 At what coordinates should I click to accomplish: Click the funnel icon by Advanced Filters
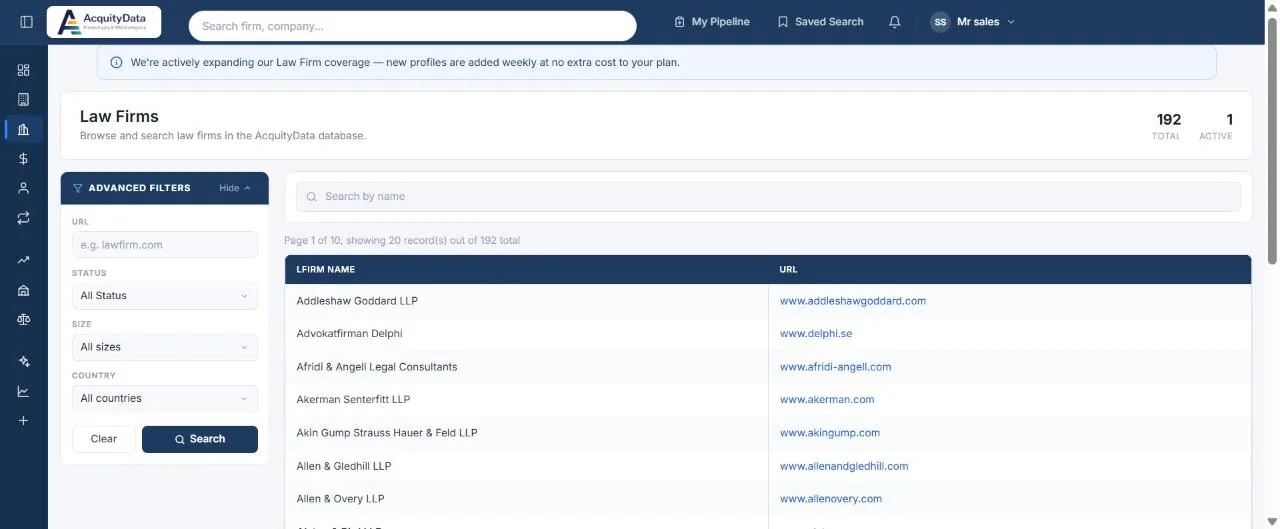coord(78,188)
